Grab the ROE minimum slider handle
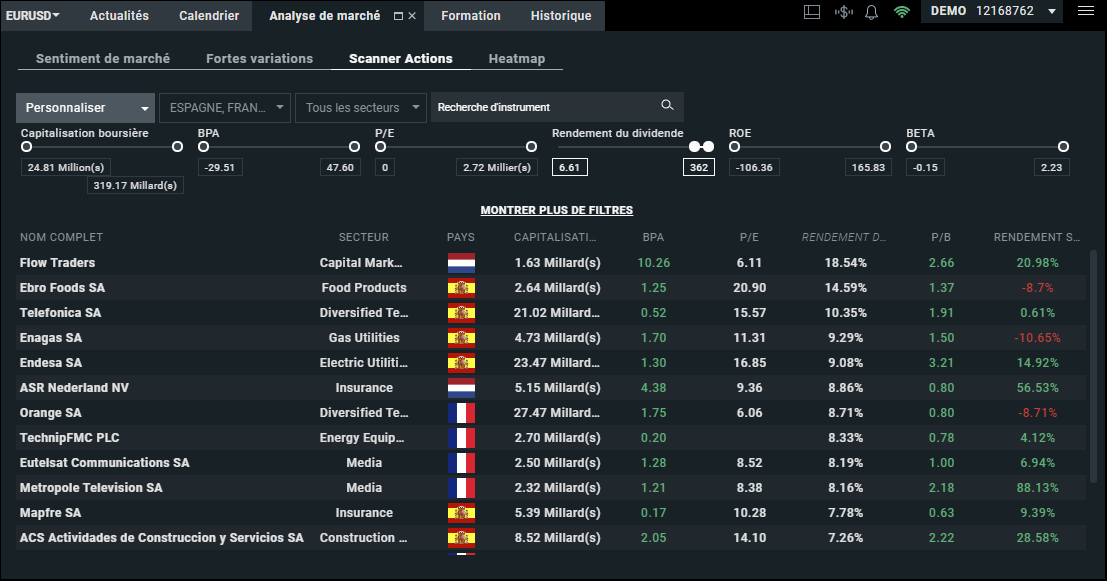The width and height of the screenshot is (1107, 581). tap(734, 147)
